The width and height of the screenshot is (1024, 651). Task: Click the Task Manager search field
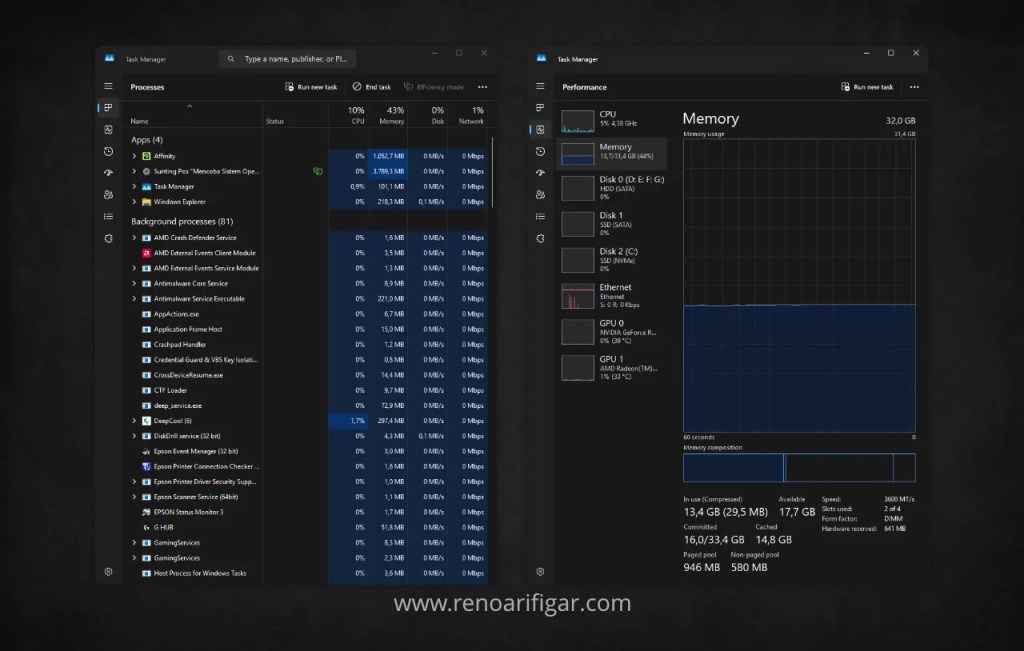click(288, 59)
